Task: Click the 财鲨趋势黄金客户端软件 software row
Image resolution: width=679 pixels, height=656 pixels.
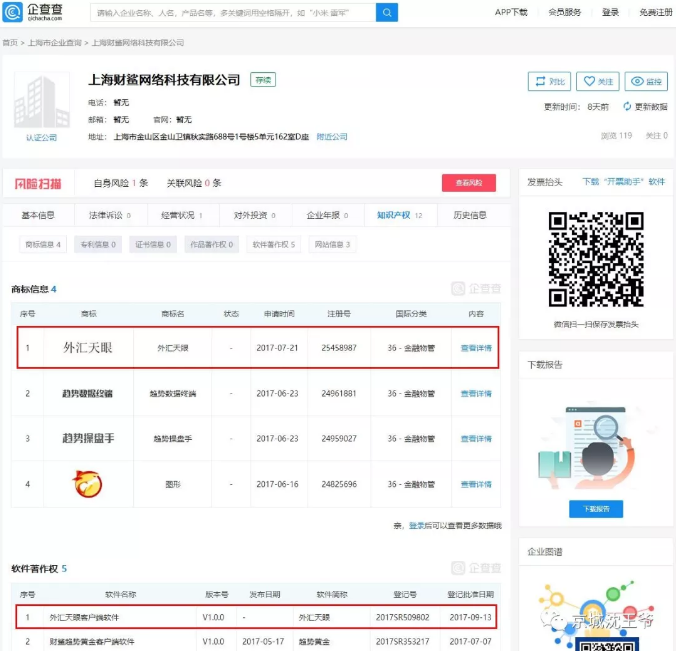Action: pyautogui.click(x=257, y=643)
